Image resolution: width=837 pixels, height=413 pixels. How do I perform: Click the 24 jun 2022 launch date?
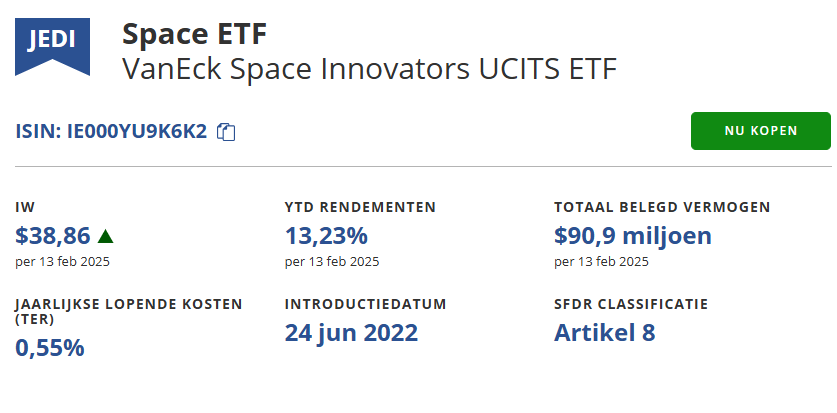[351, 332]
